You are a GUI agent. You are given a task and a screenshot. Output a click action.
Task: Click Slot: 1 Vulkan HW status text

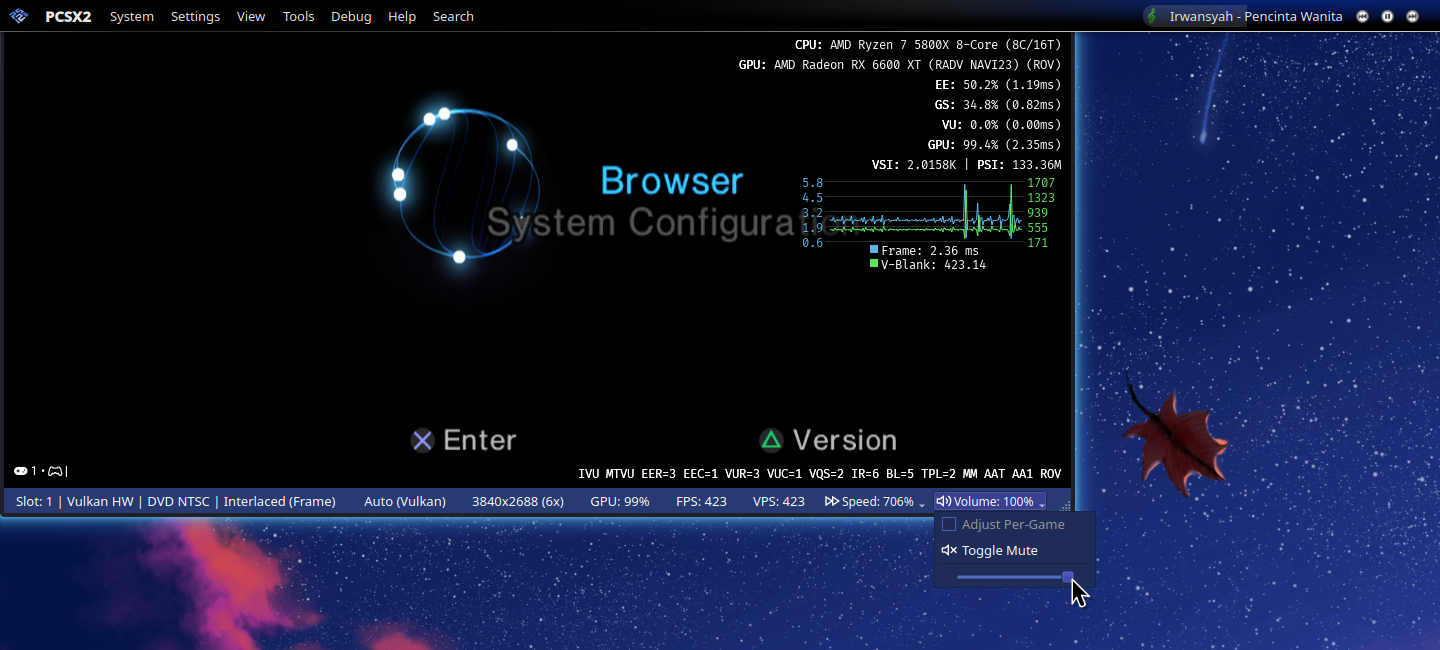176,501
